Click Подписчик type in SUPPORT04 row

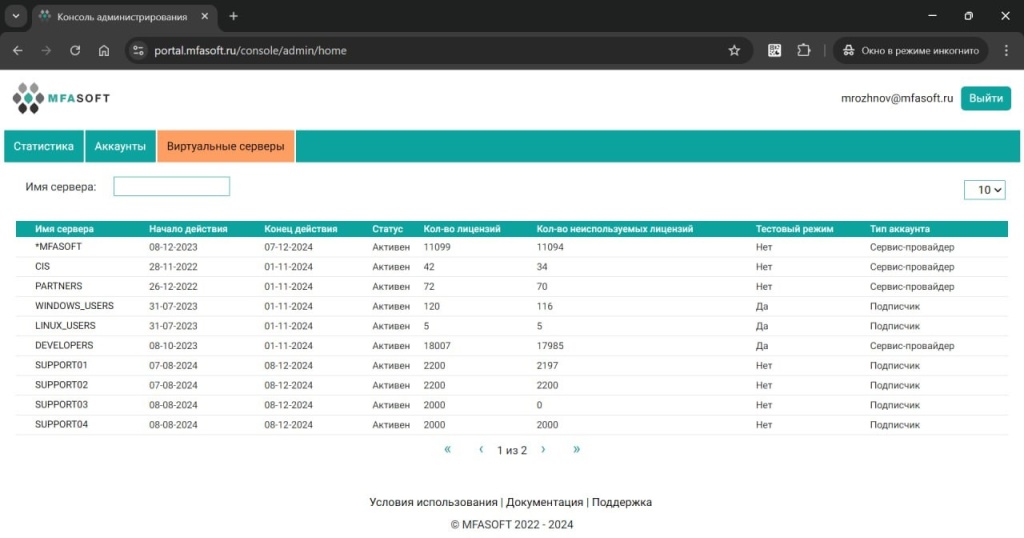click(x=895, y=424)
